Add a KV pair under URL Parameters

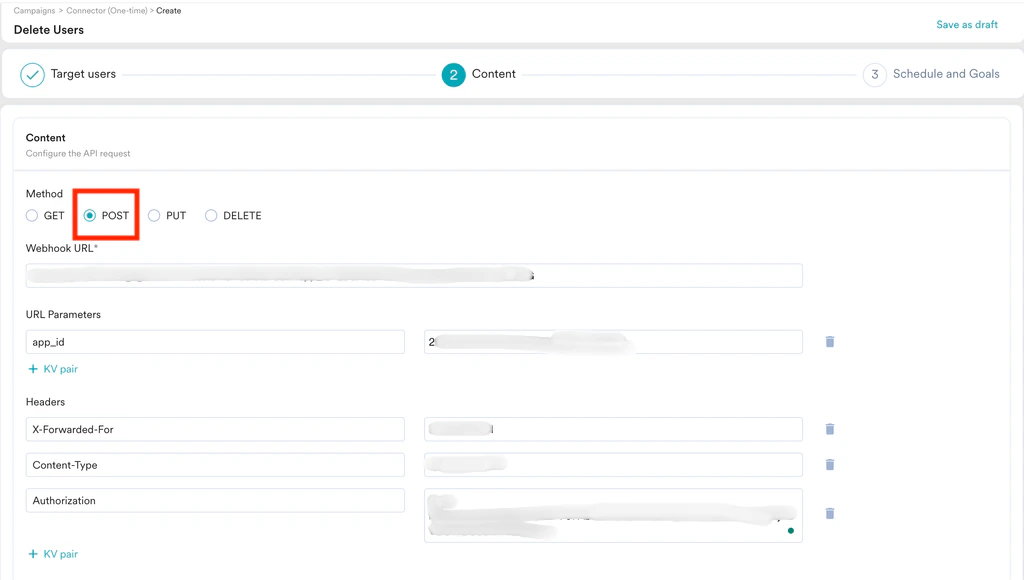51,368
